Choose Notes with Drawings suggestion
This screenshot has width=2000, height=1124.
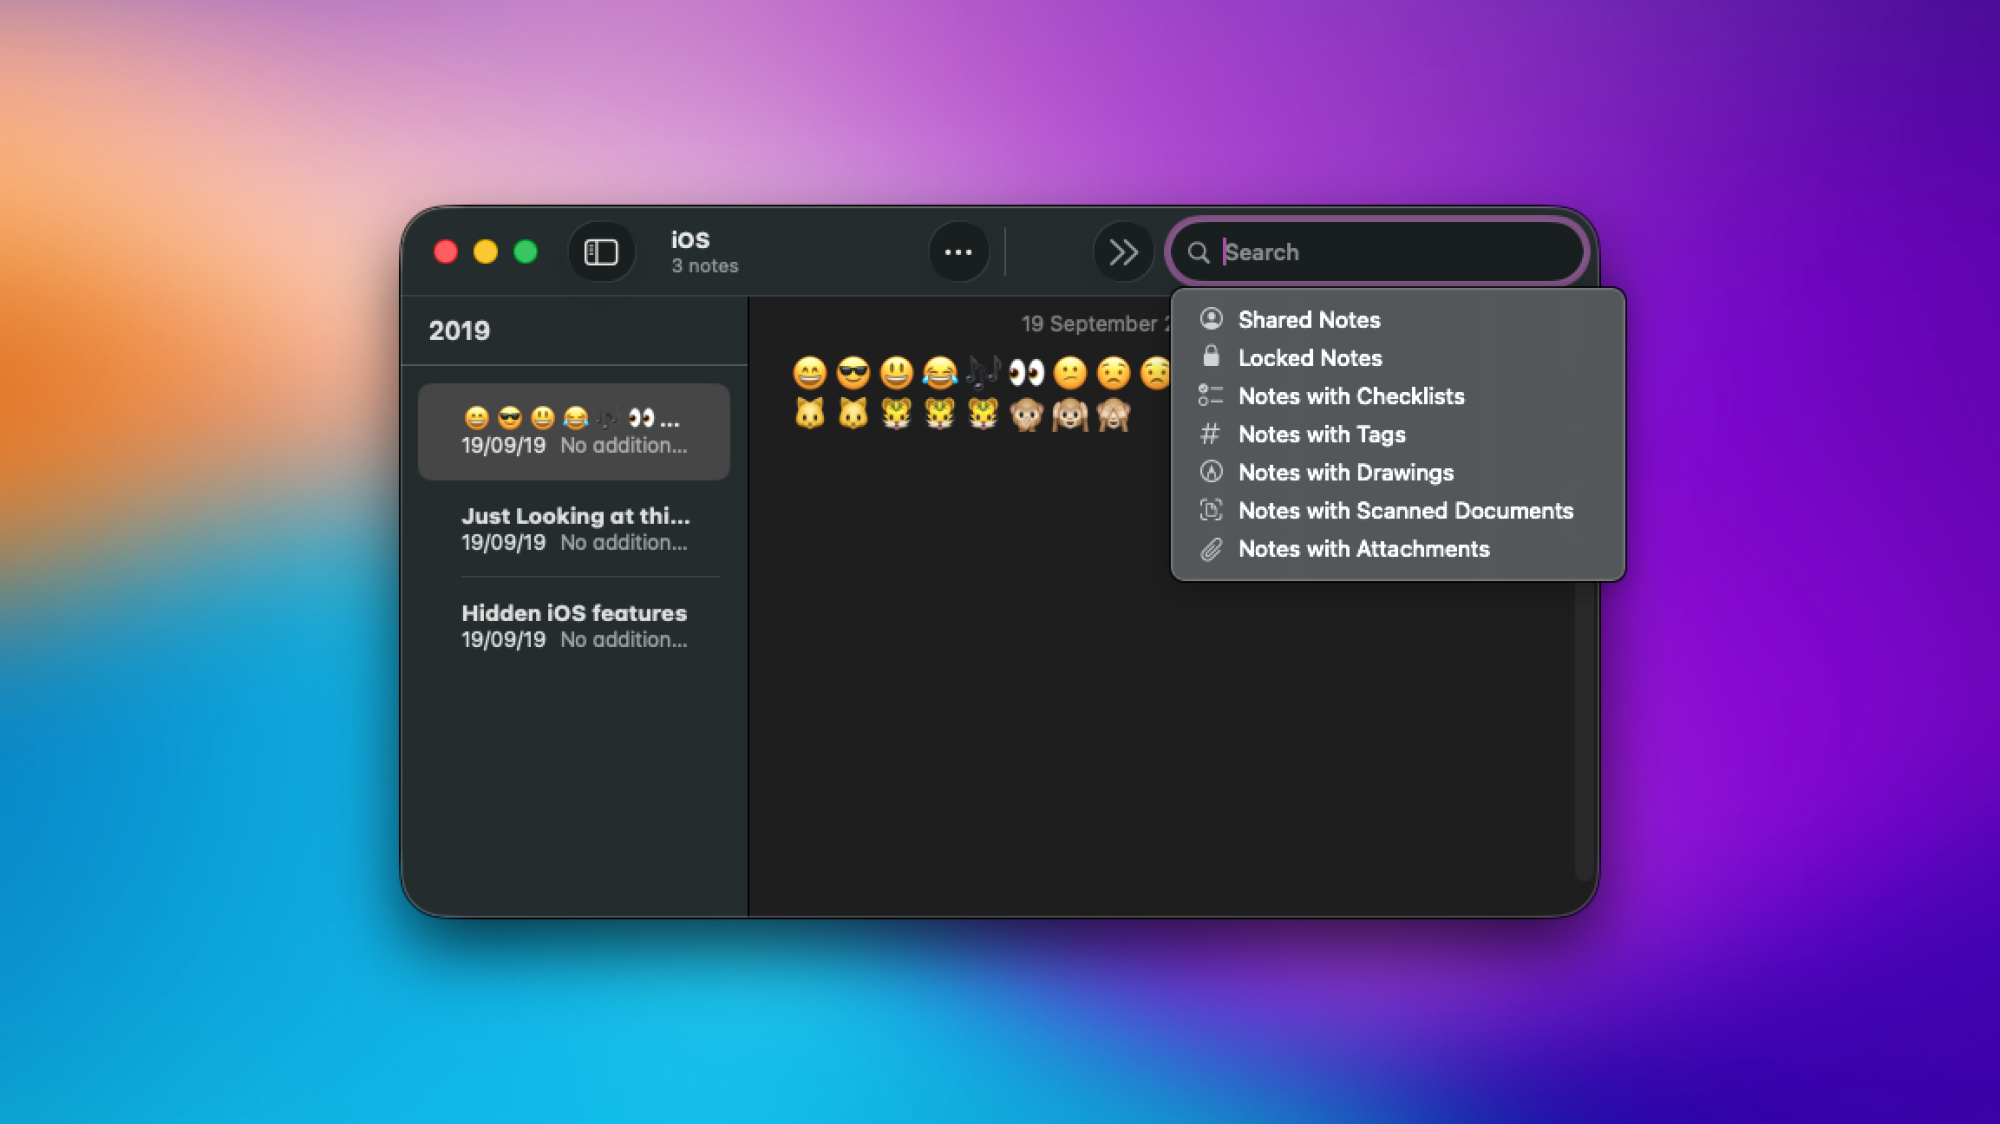click(x=1397, y=472)
